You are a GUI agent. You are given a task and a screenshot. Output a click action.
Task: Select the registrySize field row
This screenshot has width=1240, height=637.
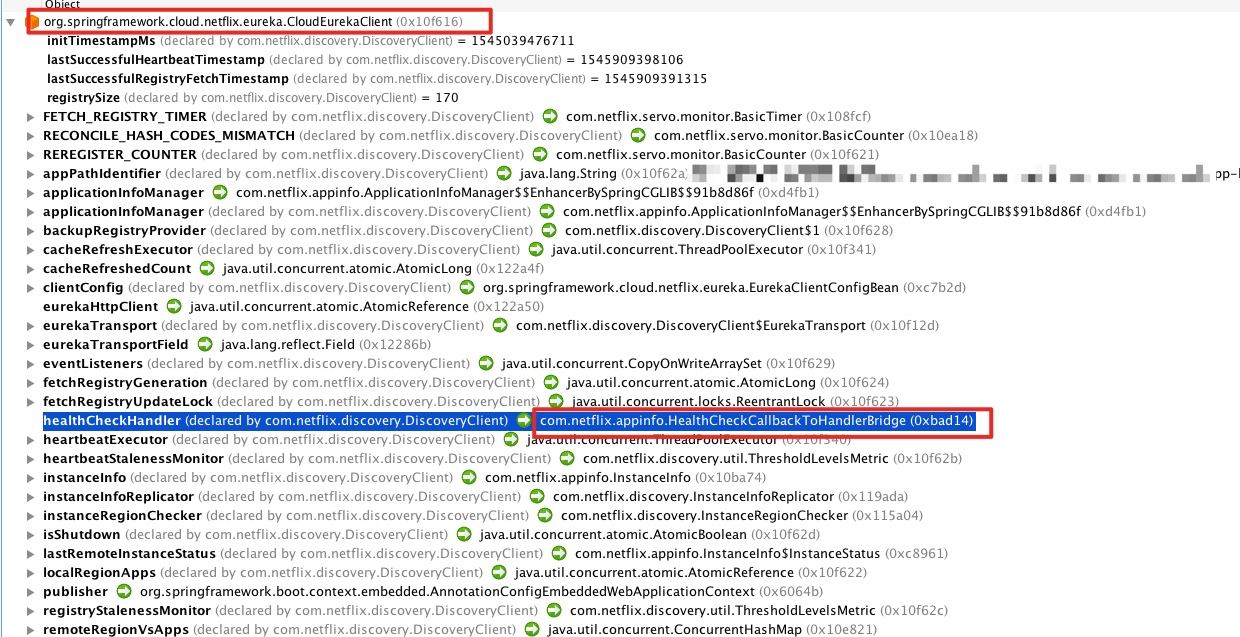pyautogui.click(x=253, y=98)
